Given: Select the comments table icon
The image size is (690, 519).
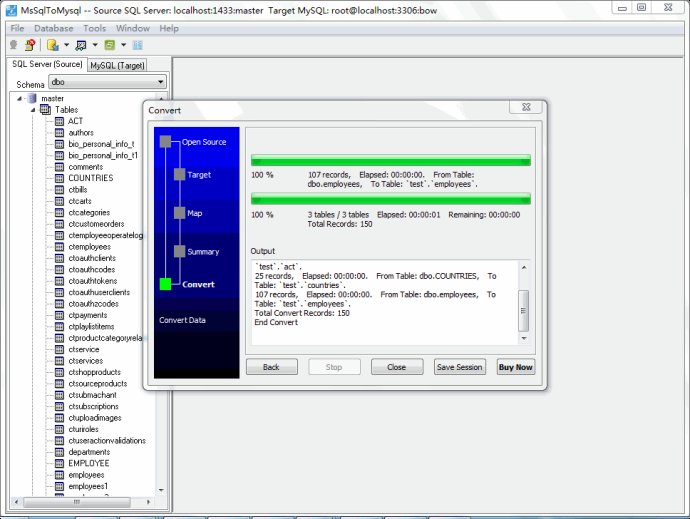Looking at the screenshot, I should (59, 167).
